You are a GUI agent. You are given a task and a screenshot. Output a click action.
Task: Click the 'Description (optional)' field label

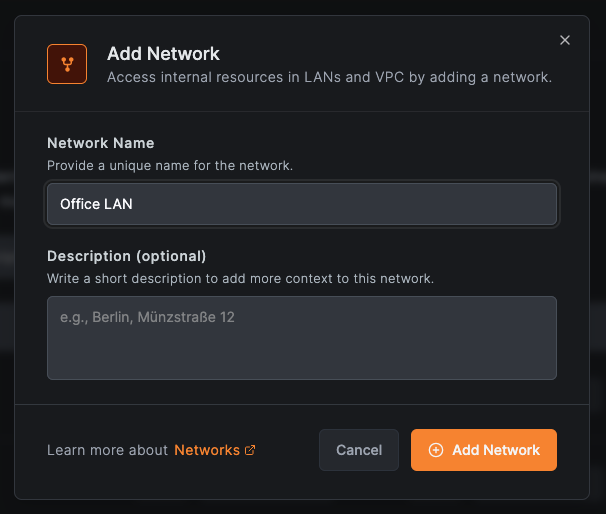(127, 256)
